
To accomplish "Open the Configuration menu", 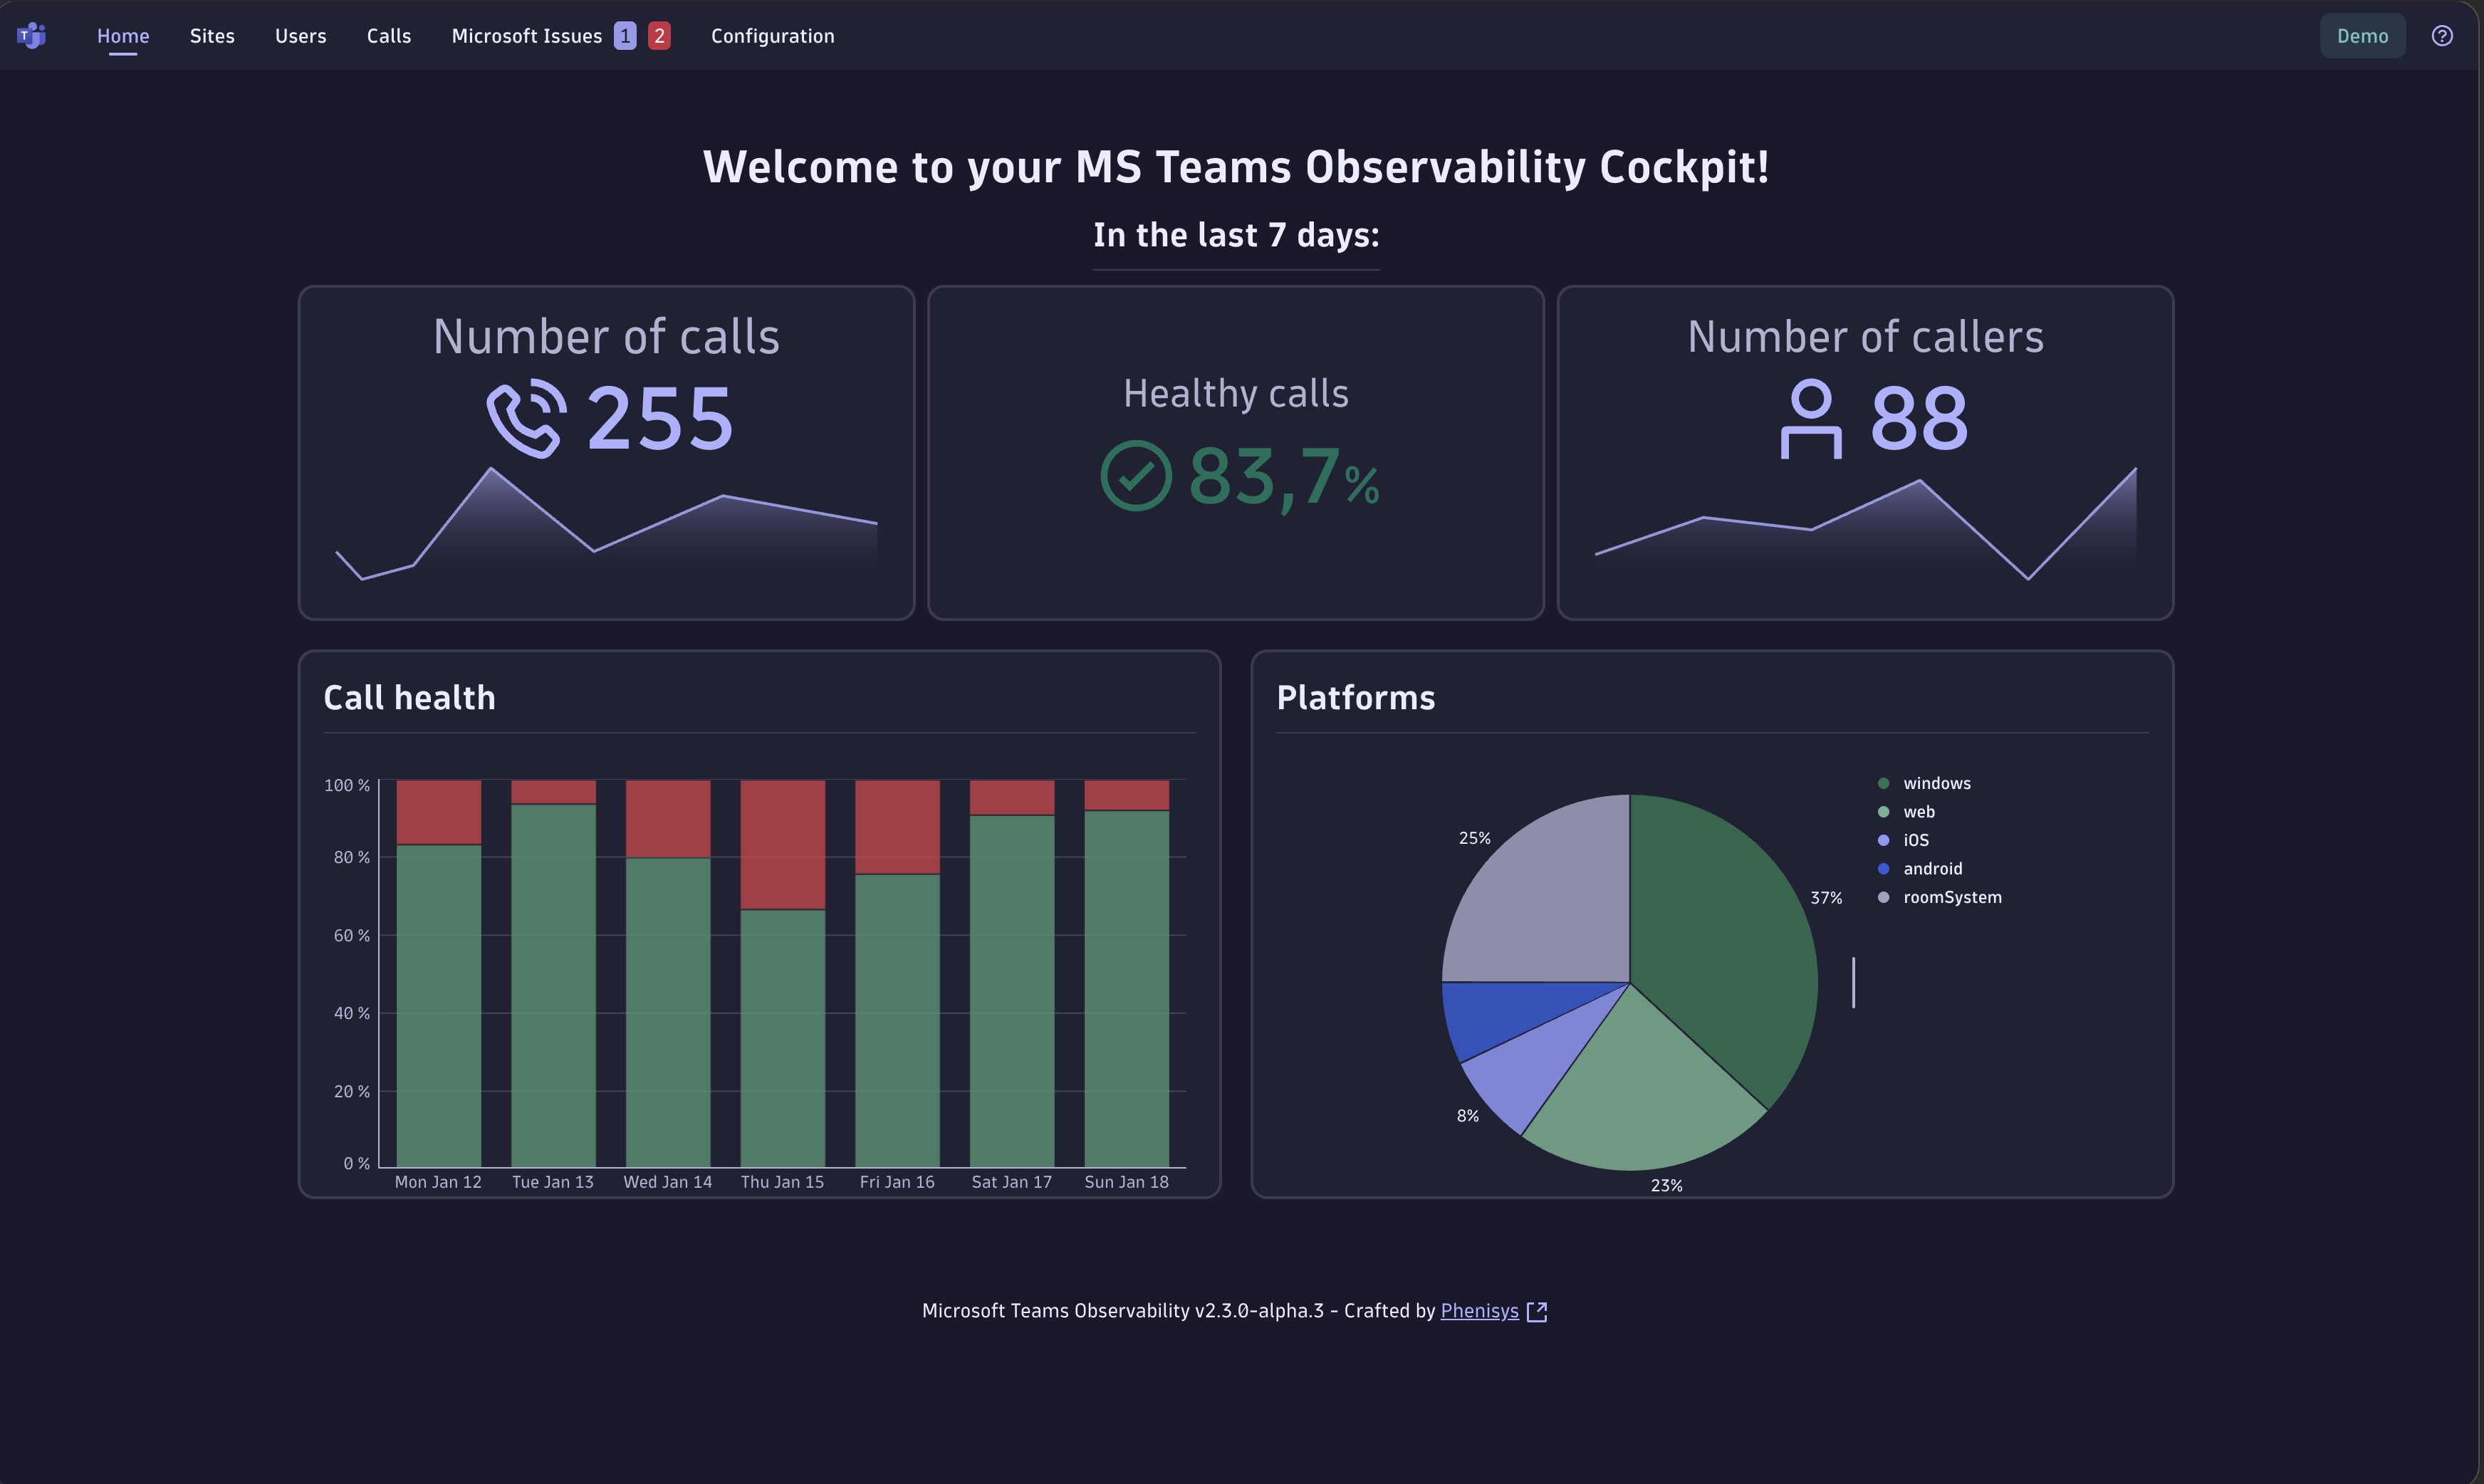I will click(x=772, y=35).
